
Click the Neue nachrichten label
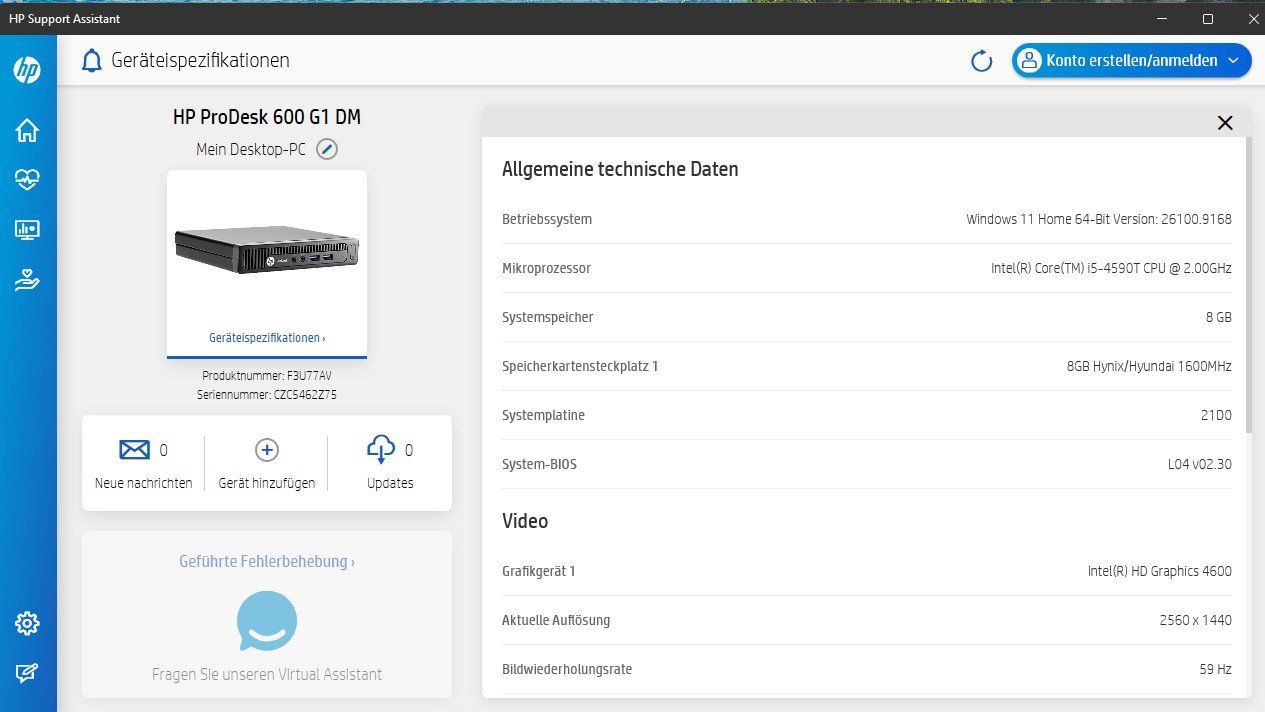click(x=144, y=483)
